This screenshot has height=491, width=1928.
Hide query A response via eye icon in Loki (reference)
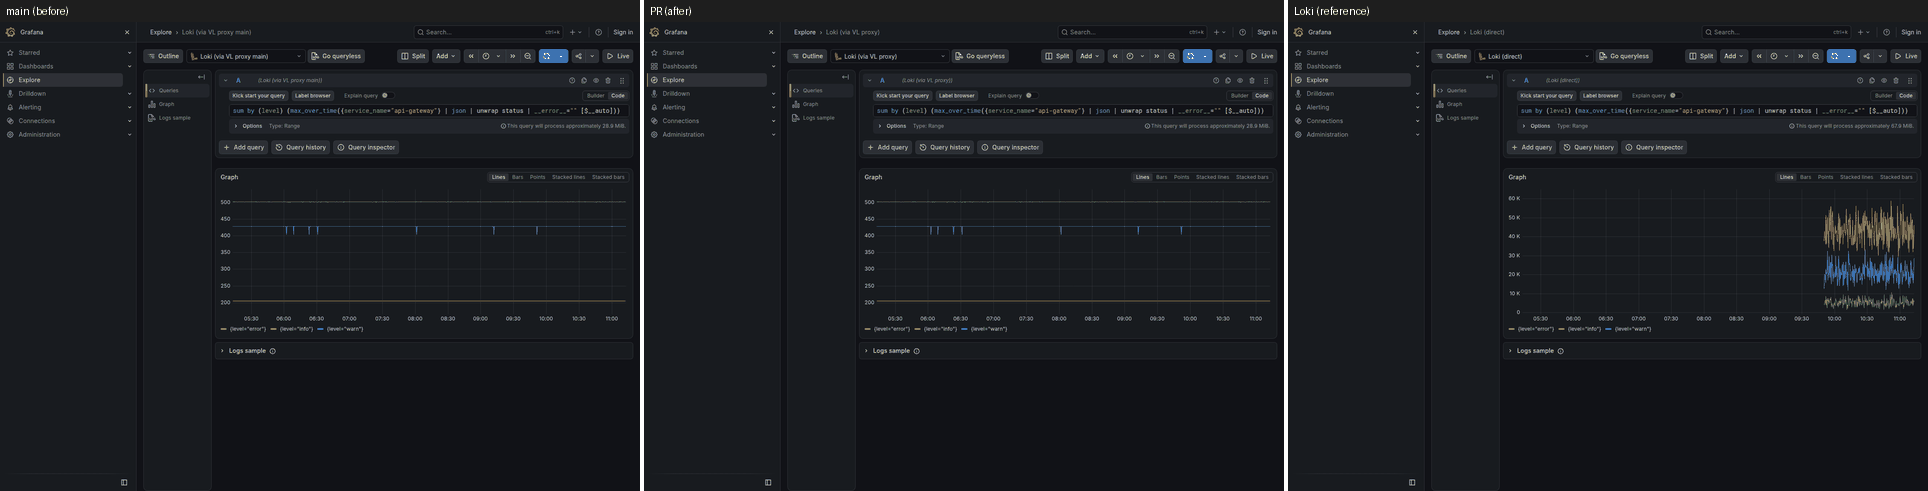click(x=1884, y=80)
